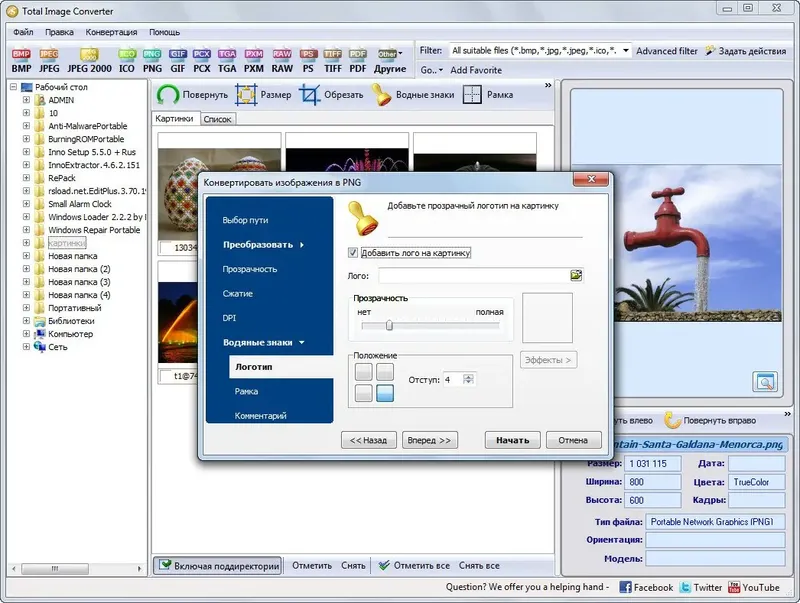The width and height of the screenshot is (800, 603).
Task: Expand the ADMIN folder tree node
Action: (26, 100)
